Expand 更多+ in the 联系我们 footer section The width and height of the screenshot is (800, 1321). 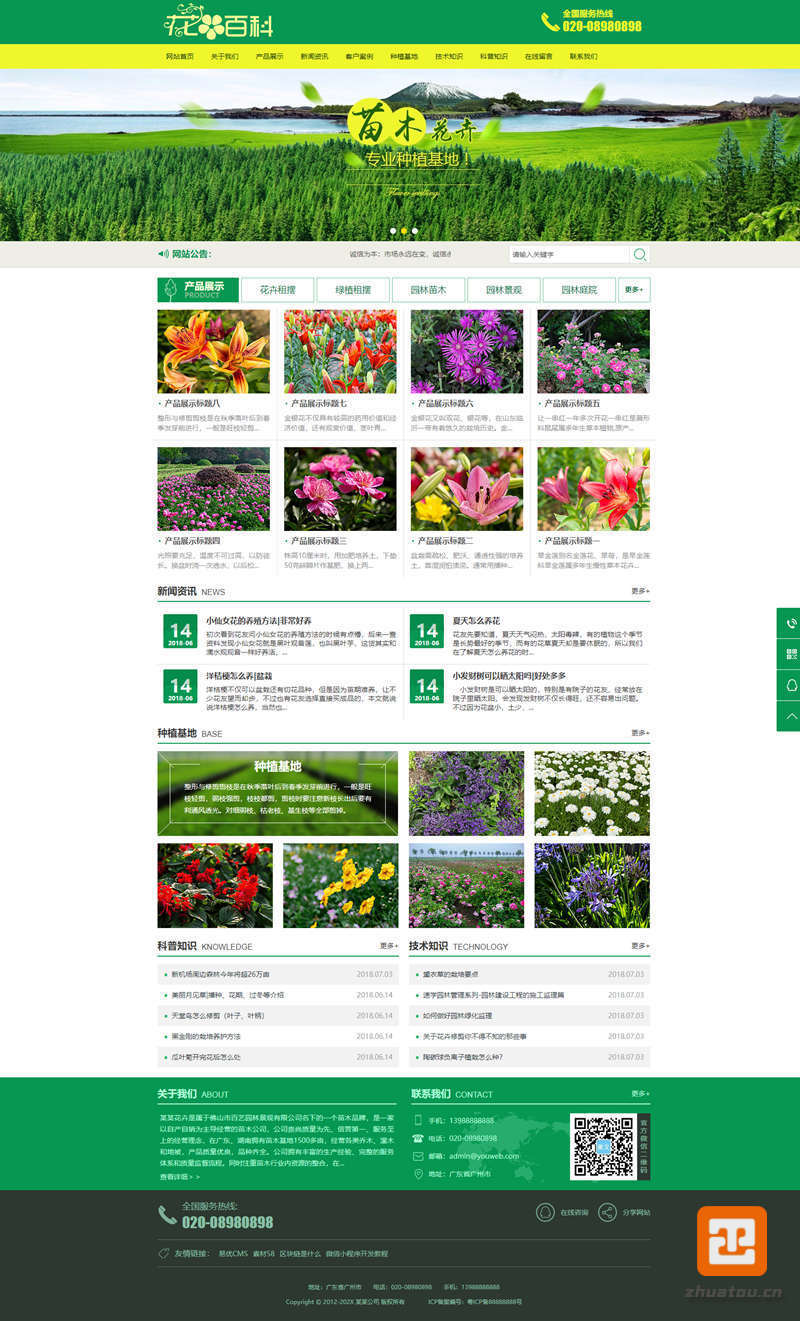[640, 1093]
